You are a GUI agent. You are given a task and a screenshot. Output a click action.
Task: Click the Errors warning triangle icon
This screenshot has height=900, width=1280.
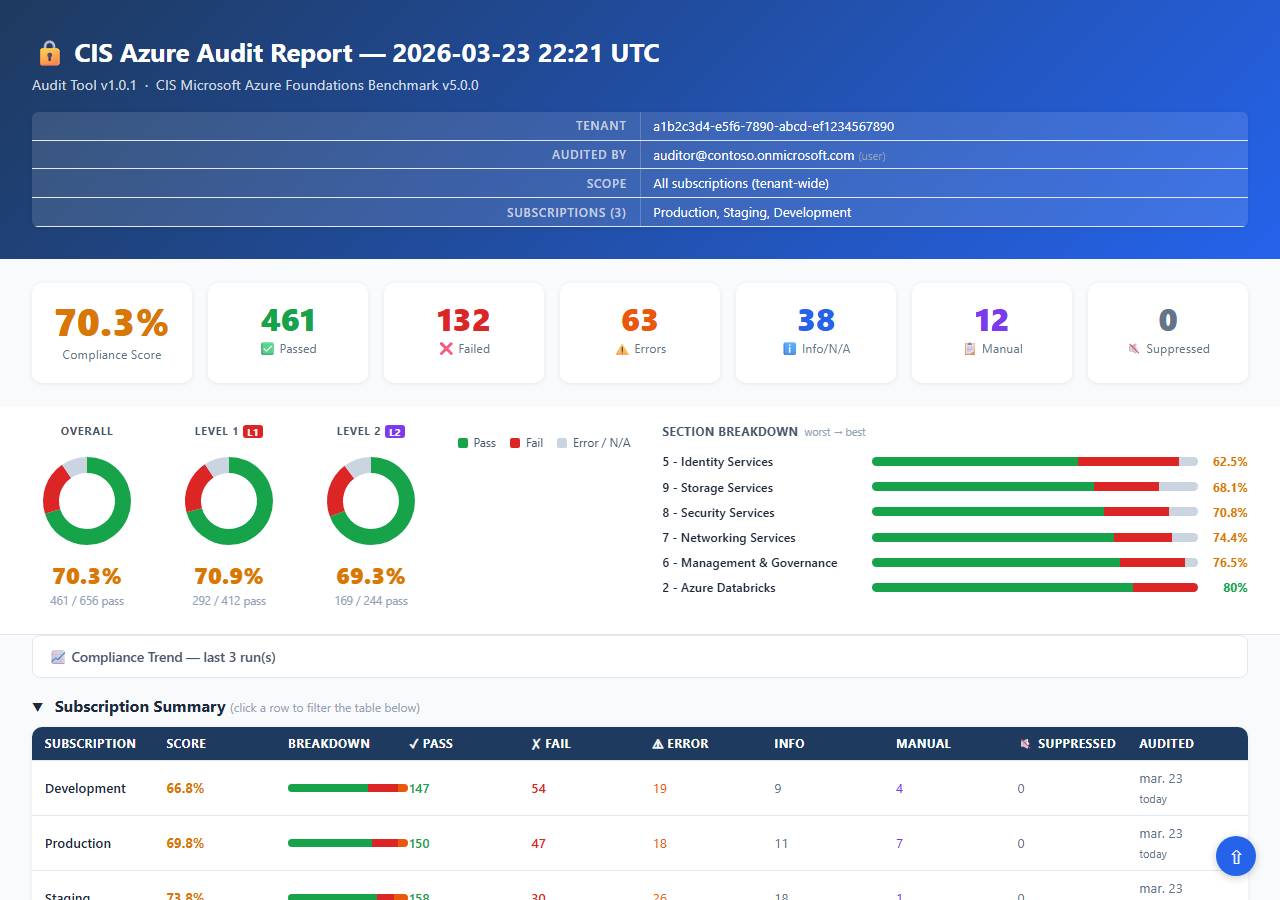pos(622,349)
